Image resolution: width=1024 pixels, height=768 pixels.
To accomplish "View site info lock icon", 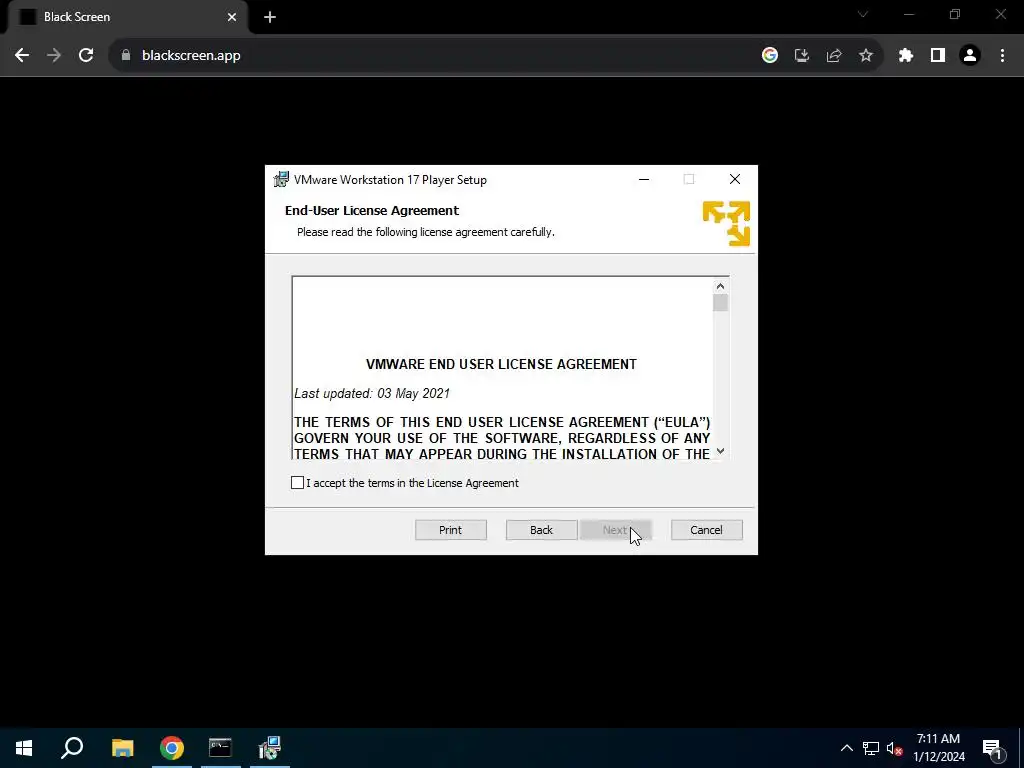I will (x=126, y=56).
